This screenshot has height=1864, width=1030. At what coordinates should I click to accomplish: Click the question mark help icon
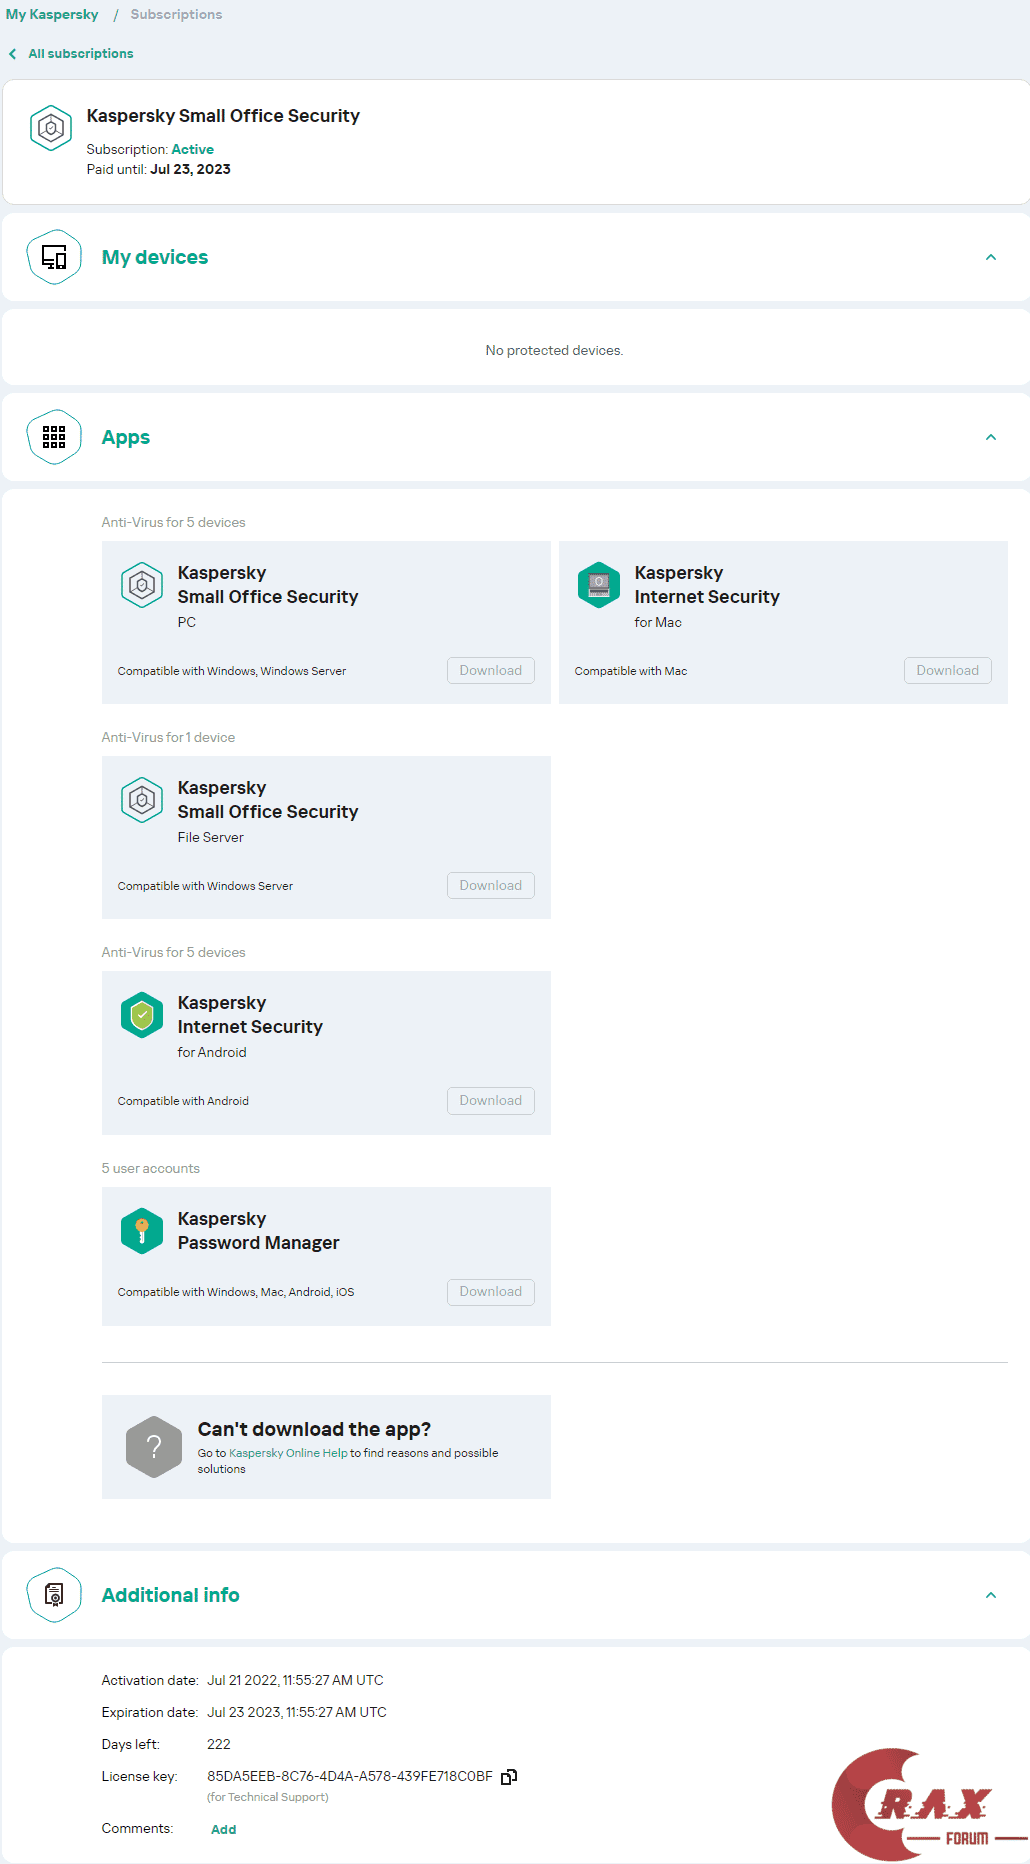tap(154, 1446)
